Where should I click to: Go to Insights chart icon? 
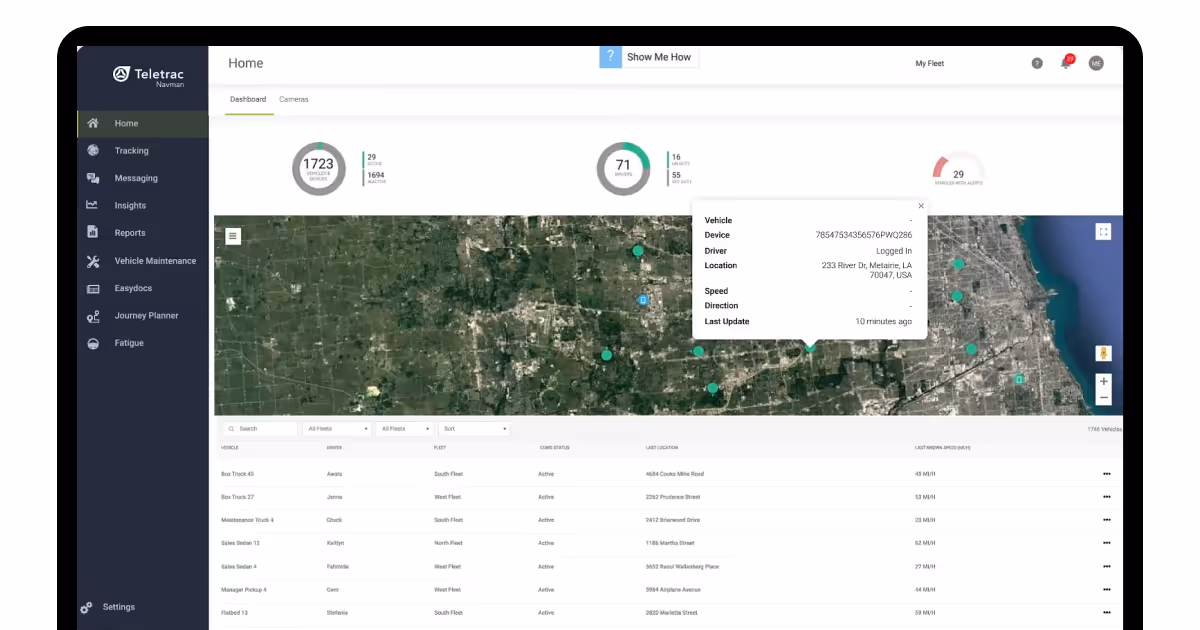point(92,205)
